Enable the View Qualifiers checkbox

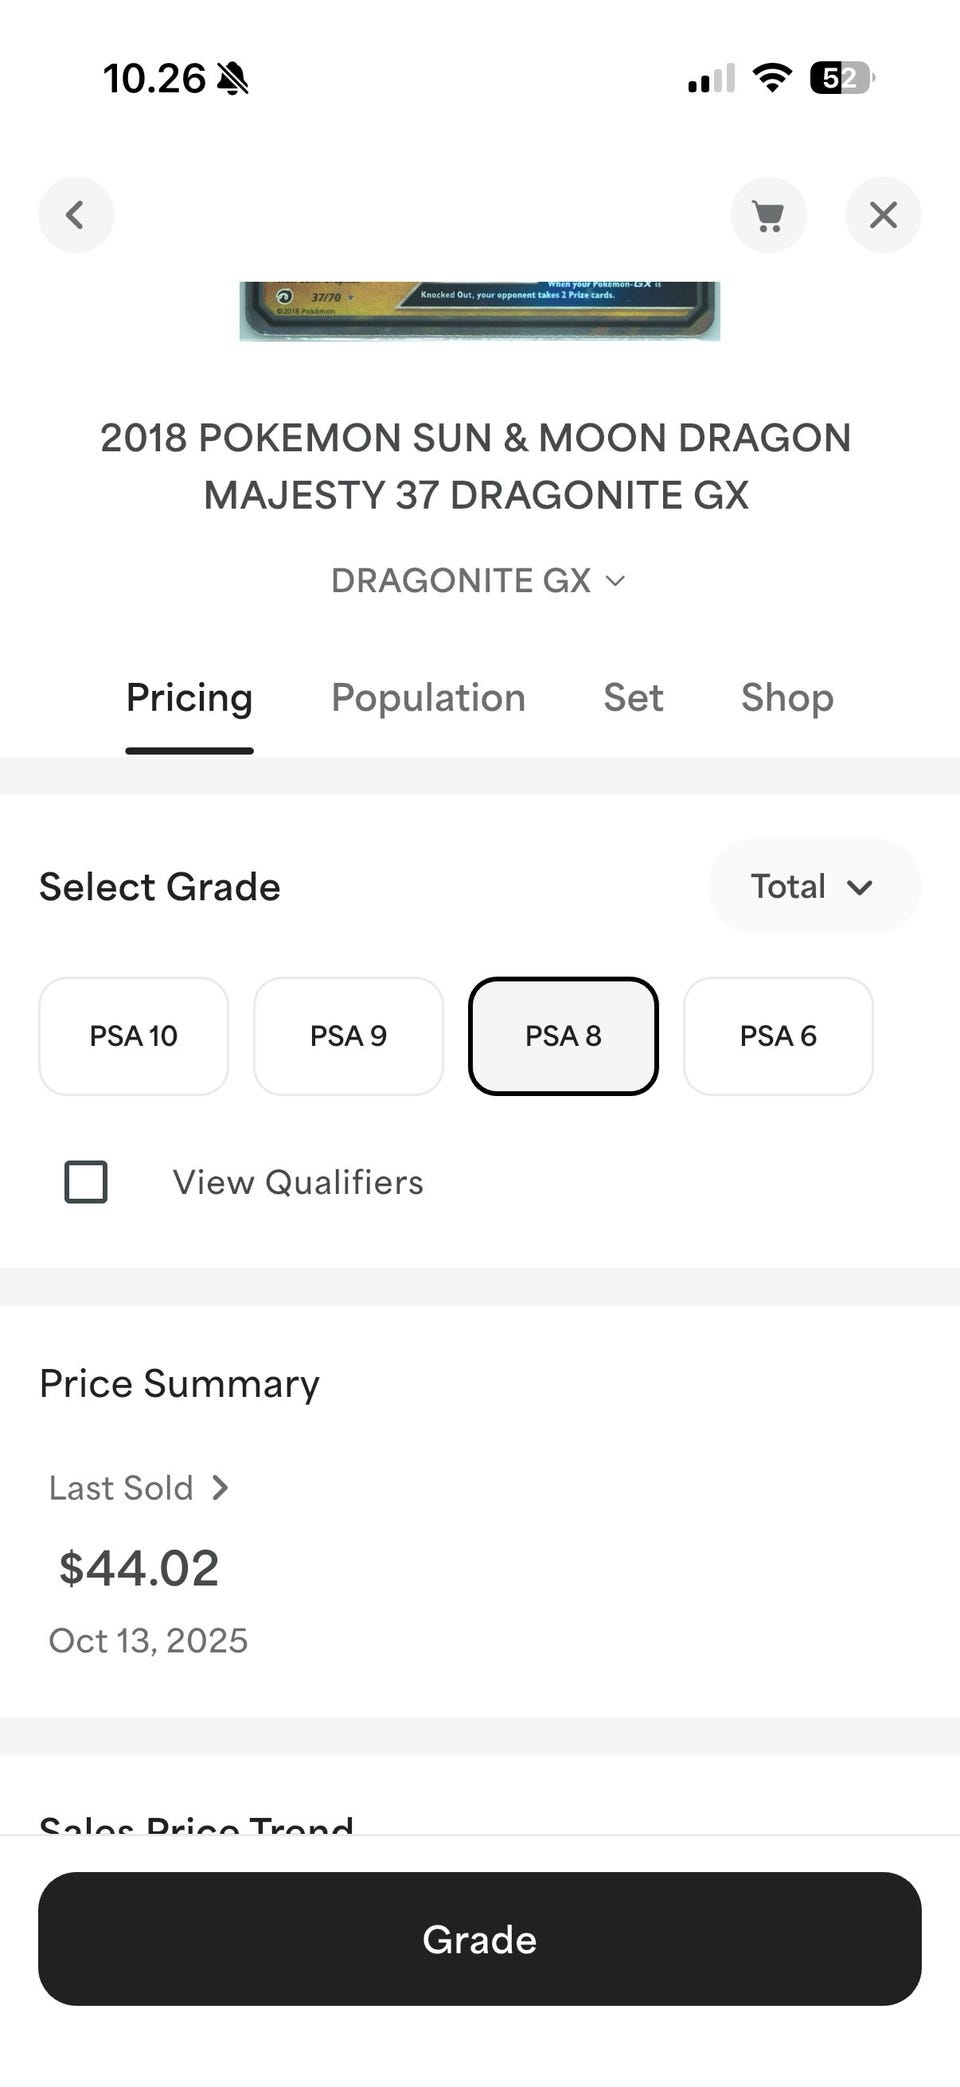[86, 1182]
